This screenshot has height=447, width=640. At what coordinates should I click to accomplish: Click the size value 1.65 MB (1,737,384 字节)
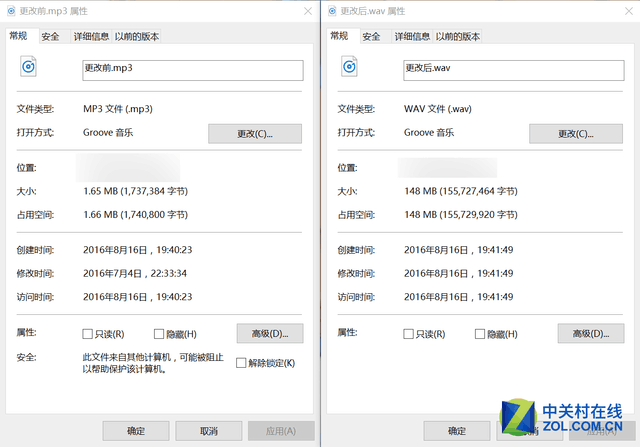click(136, 191)
